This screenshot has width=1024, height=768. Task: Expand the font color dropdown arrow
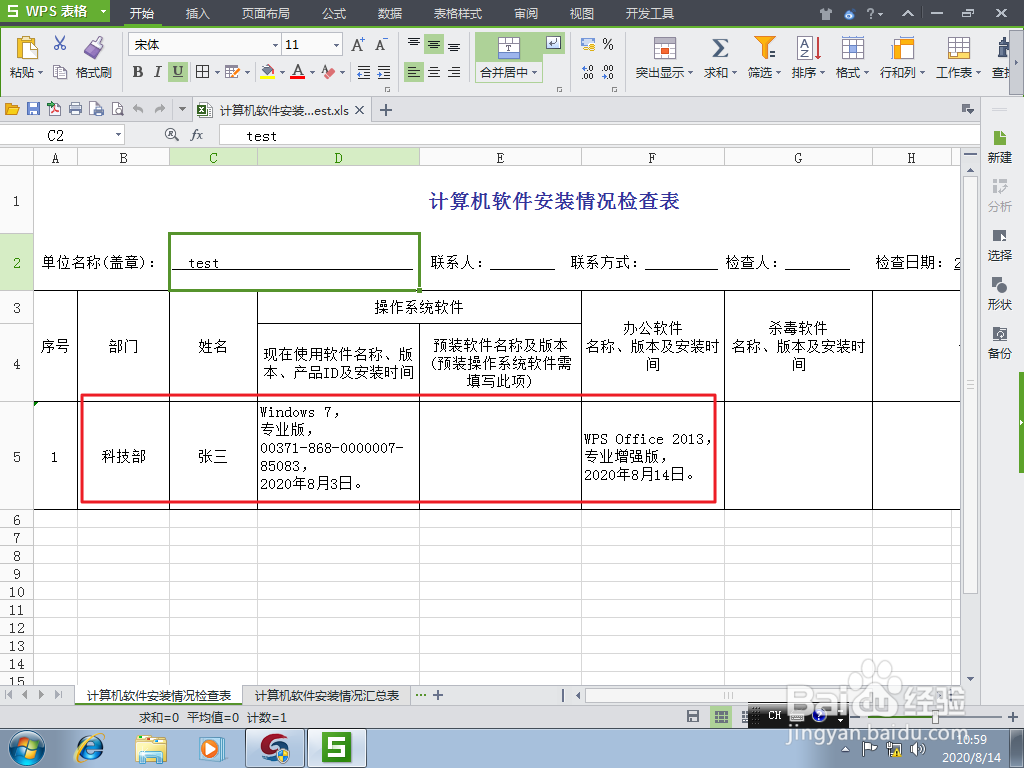click(x=312, y=72)
